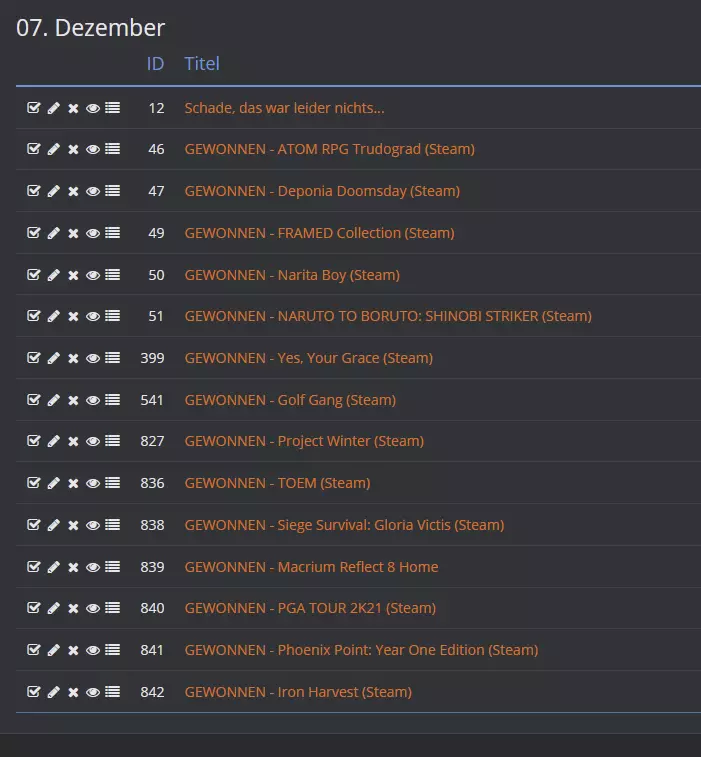Screen dimensions: 701x757
Task: Toggle eye visibility for Phoenix Point row
Action: [x=93, y=650]
